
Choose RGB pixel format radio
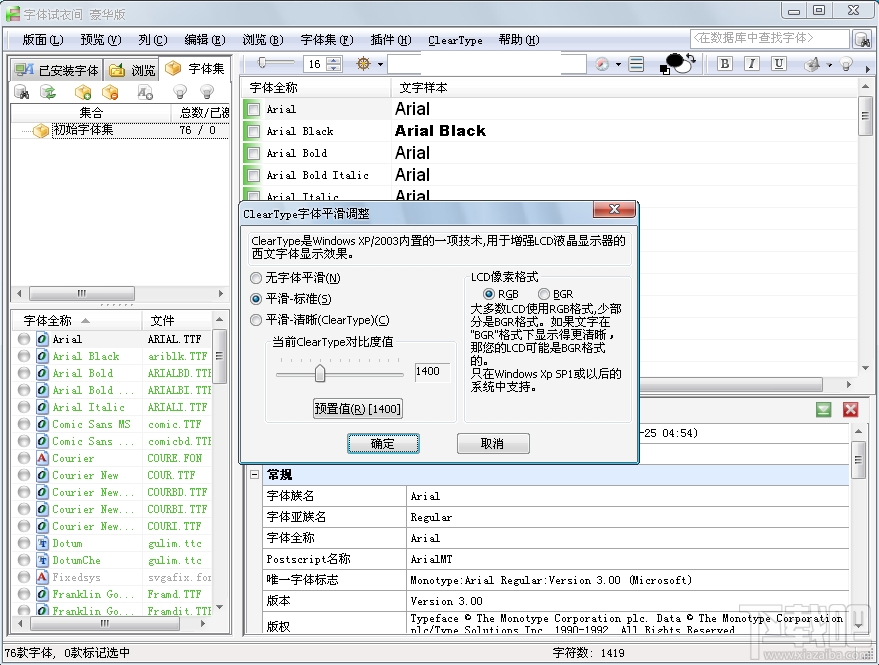click(489, 294)
